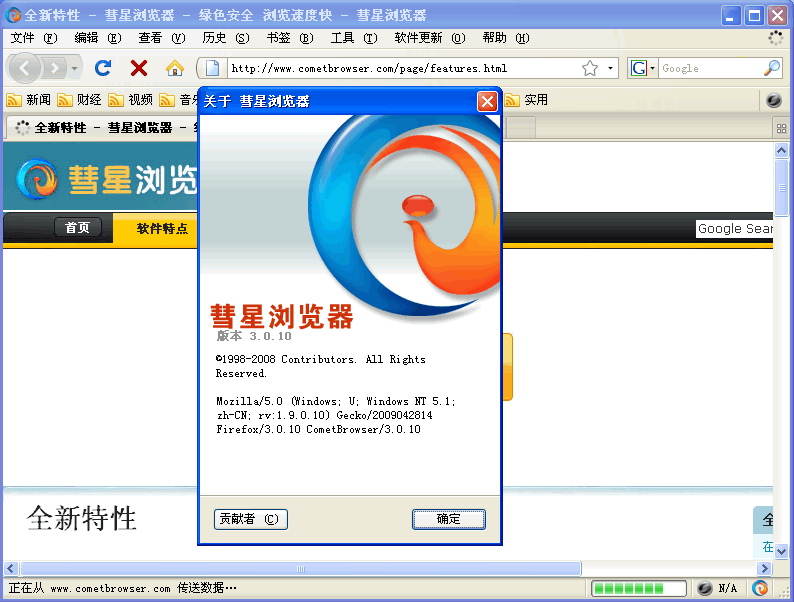Close the 关于 彗星浏览器 dialog
Image resolution: width=794 pixels, height=602 pixels.
tap(487, 101)
